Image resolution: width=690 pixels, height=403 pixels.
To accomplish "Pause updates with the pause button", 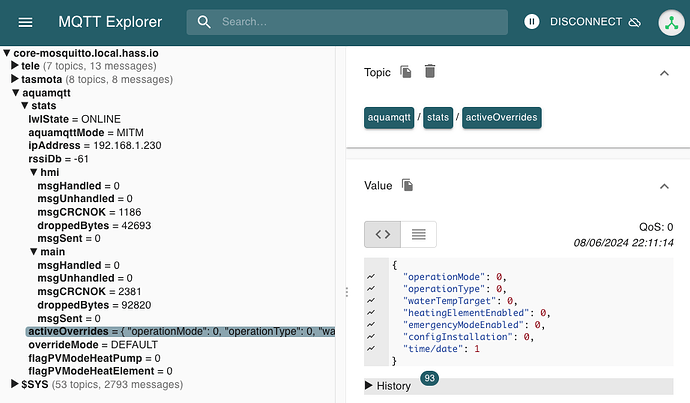I will click(532, 22).
